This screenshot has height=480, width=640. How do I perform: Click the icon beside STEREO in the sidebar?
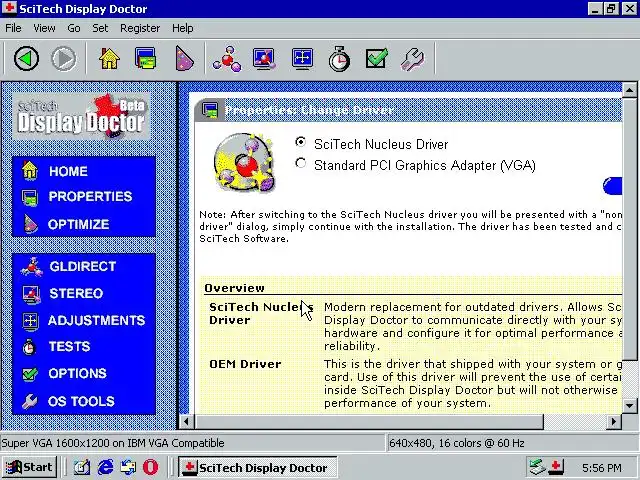31,294
